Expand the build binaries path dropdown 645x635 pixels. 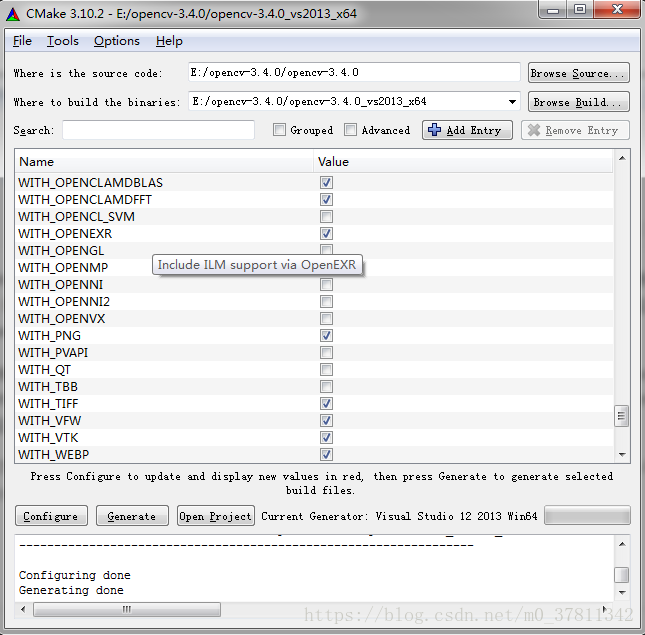coord(512,102)
